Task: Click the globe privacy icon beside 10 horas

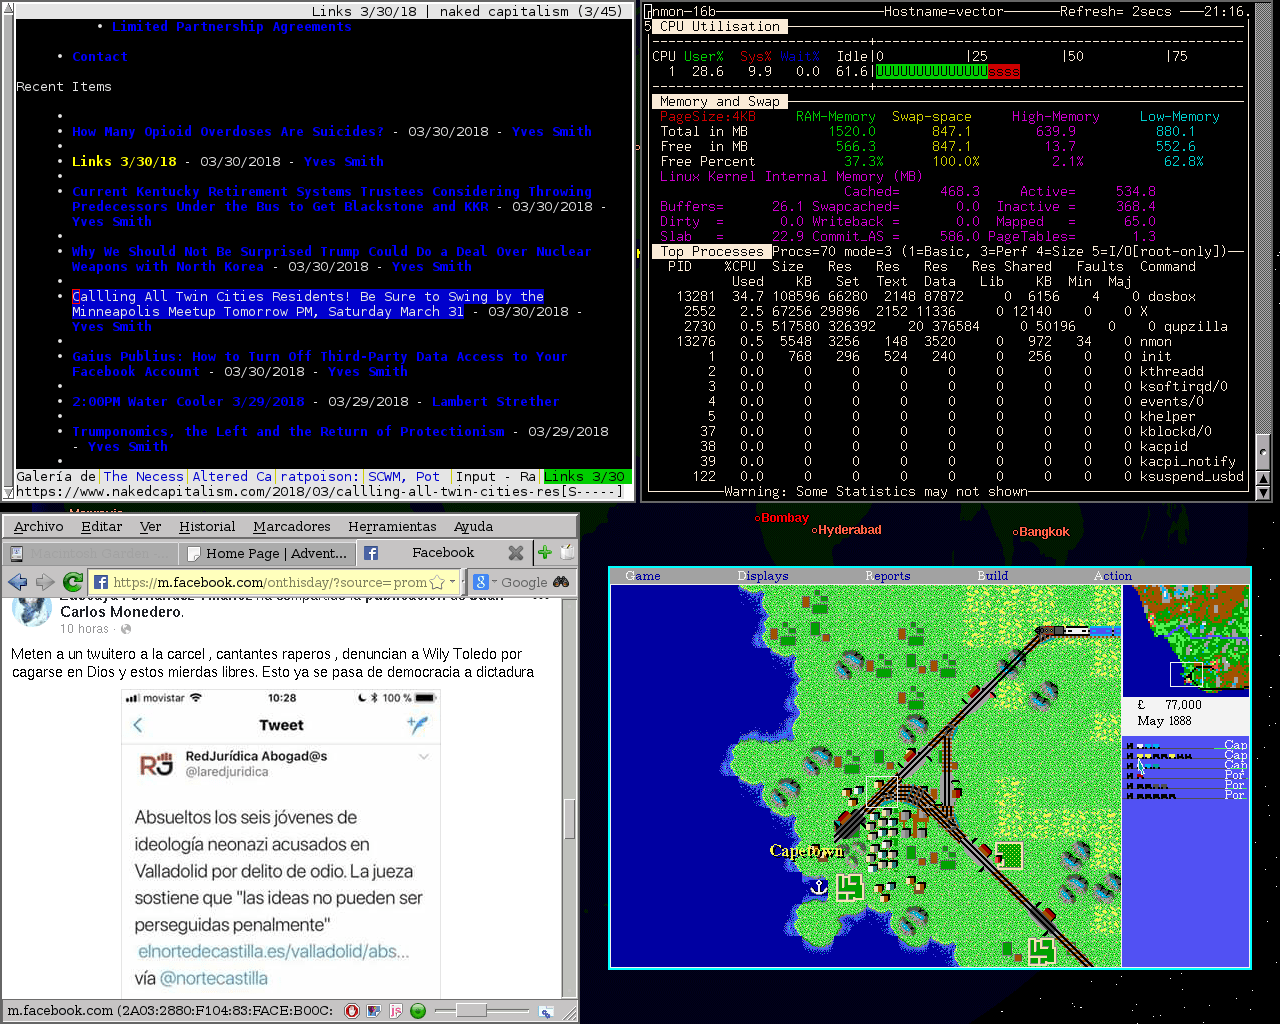Action: pos(126,629)
